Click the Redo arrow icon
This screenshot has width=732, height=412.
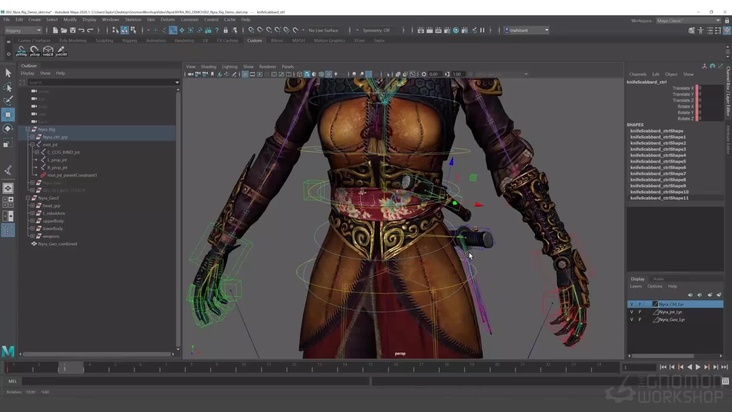(x=91, y=30)
